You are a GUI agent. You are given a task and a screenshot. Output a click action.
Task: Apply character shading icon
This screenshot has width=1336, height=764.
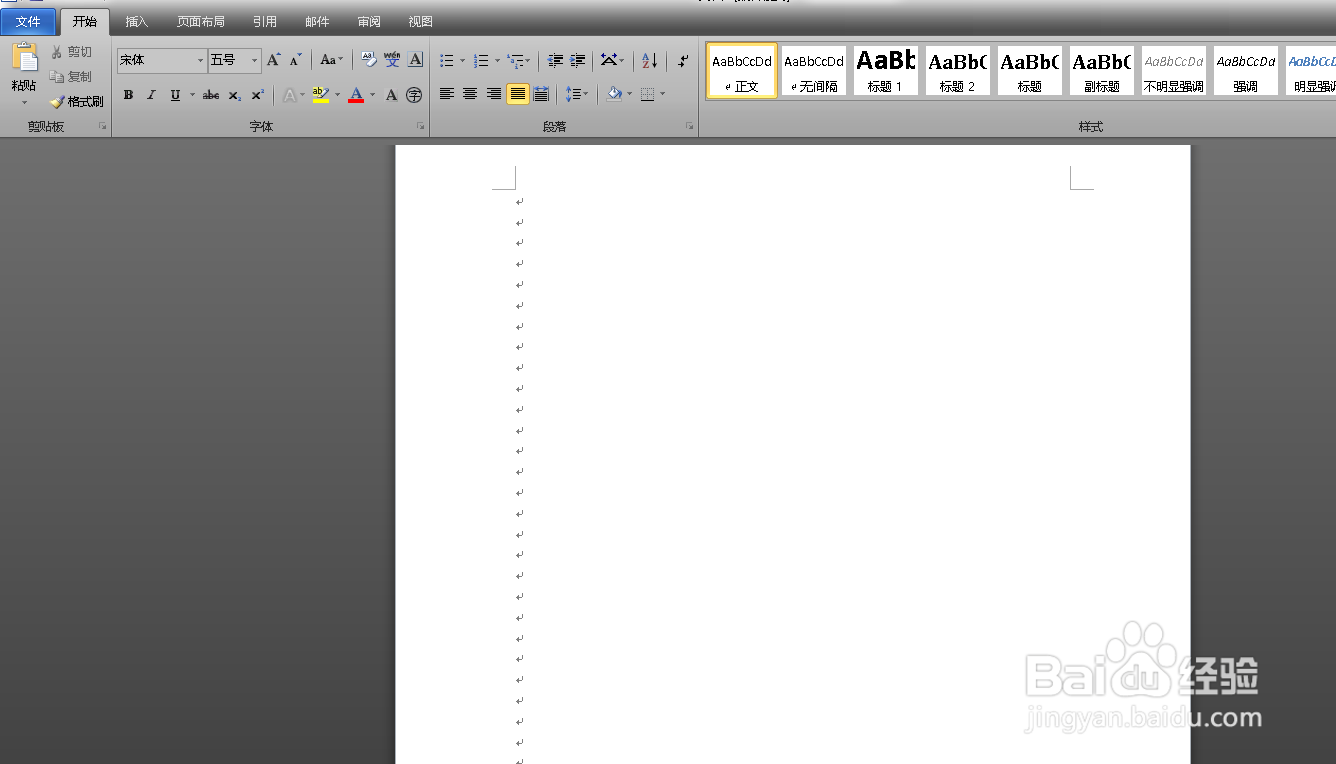(392, 95)
